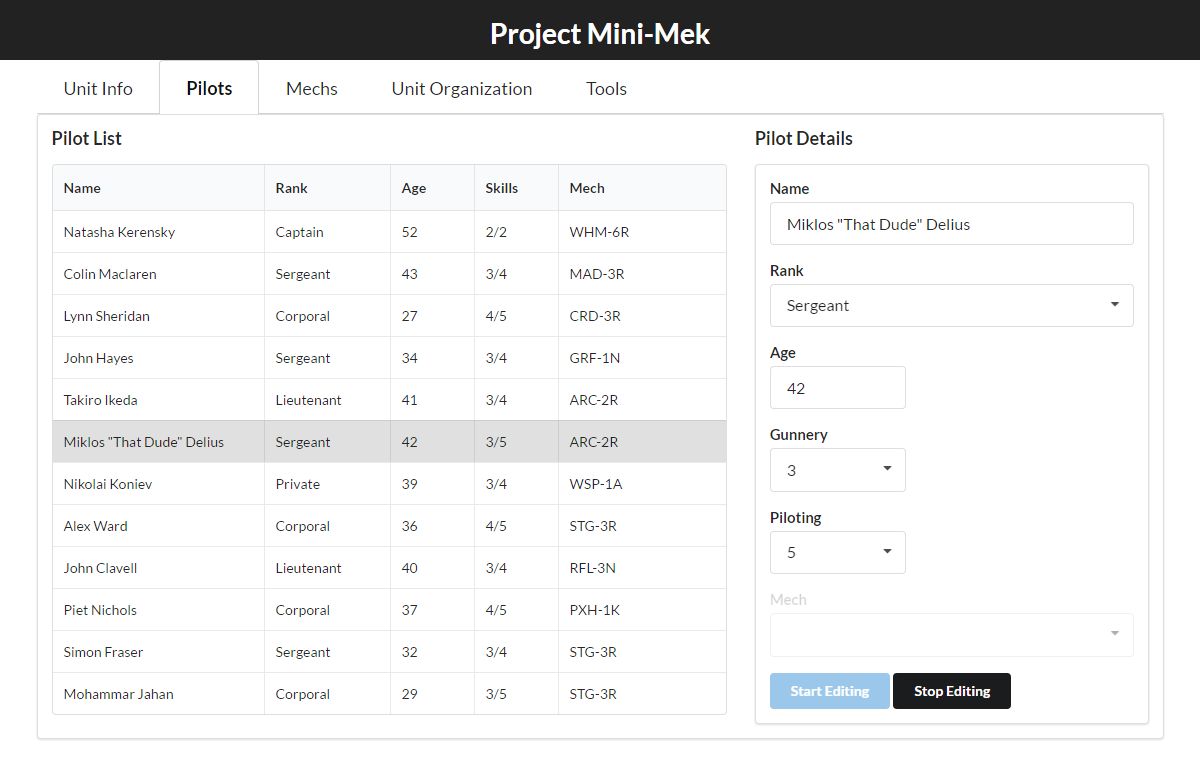The height and width of the screenshot is (760, 1200).
Task: Click the Pilot Details heading
Action: point(804,138)
